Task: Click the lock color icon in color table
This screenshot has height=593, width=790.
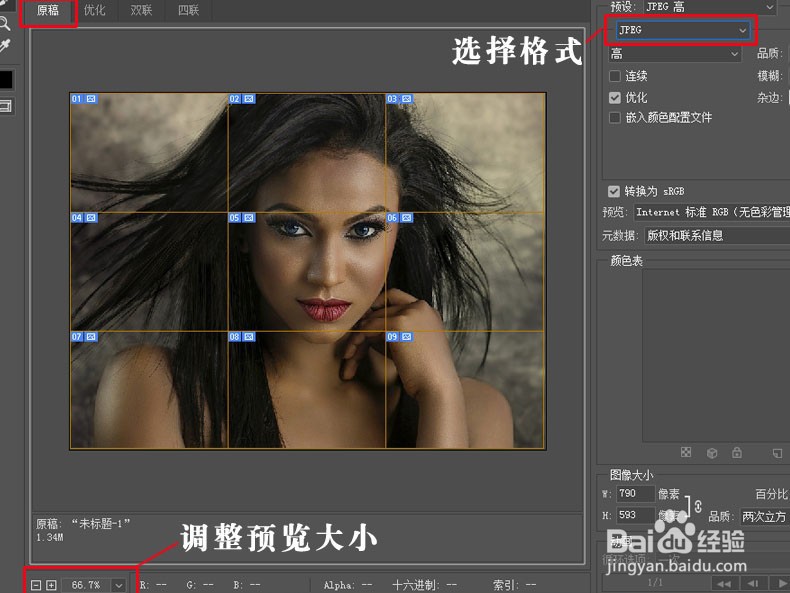Action: [737, 452]
